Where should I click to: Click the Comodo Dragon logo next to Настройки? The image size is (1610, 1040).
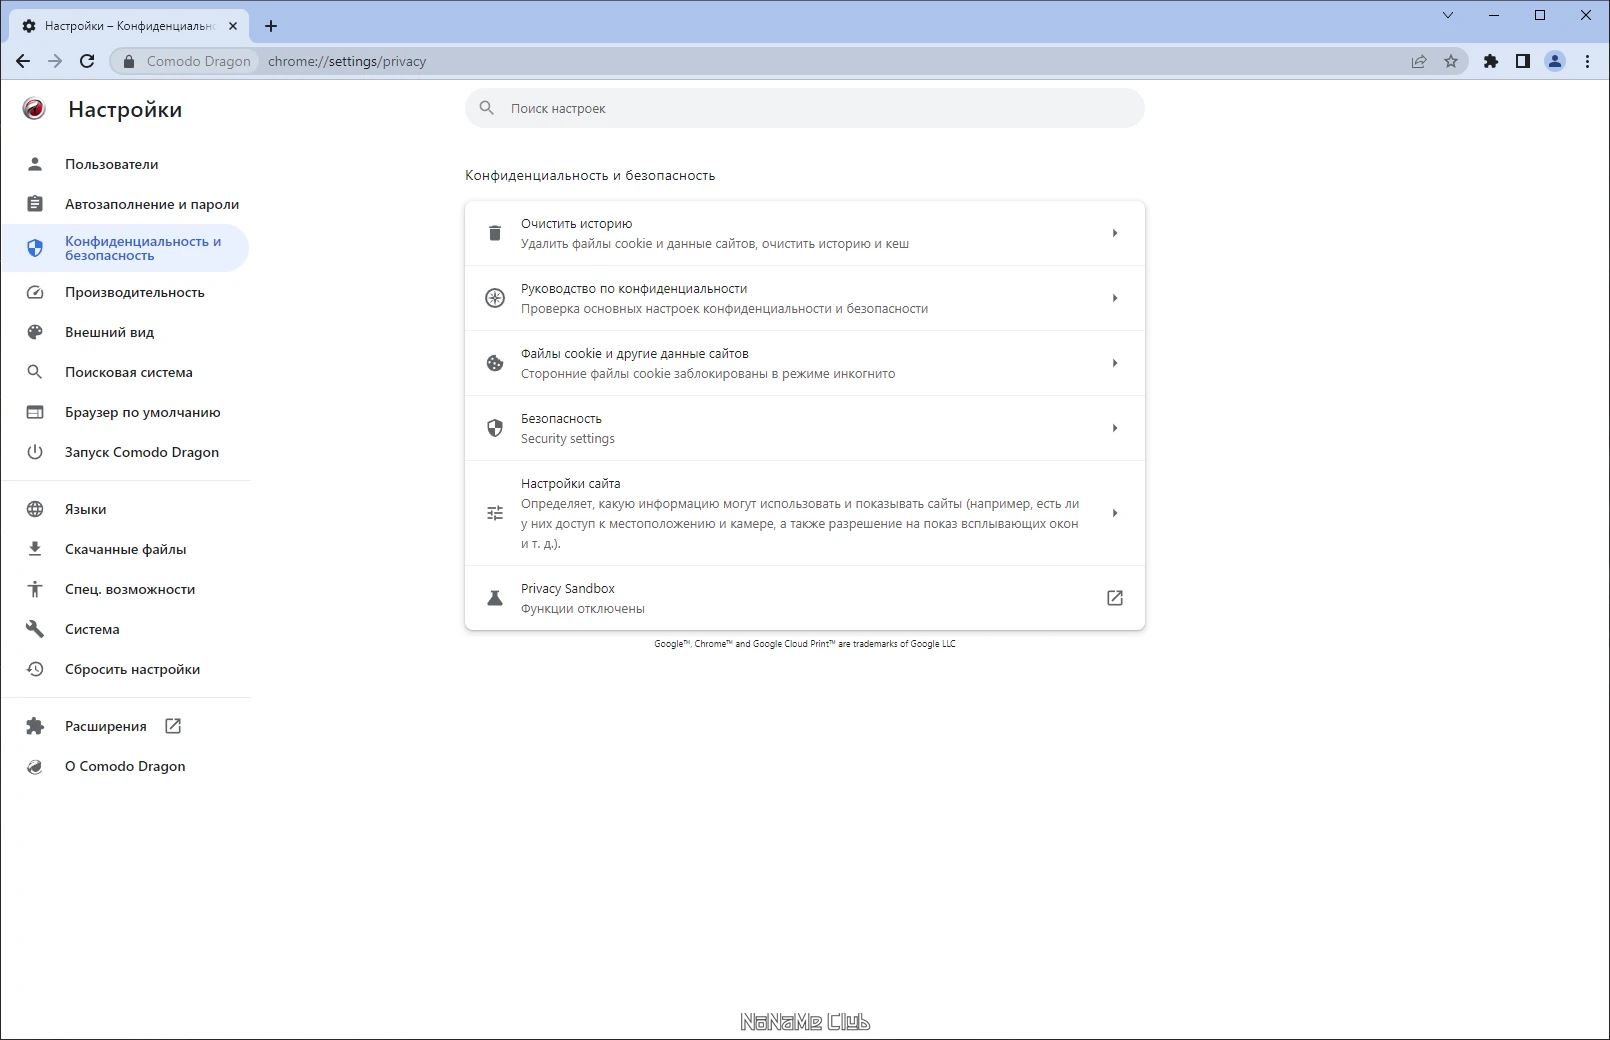(34, 109)
